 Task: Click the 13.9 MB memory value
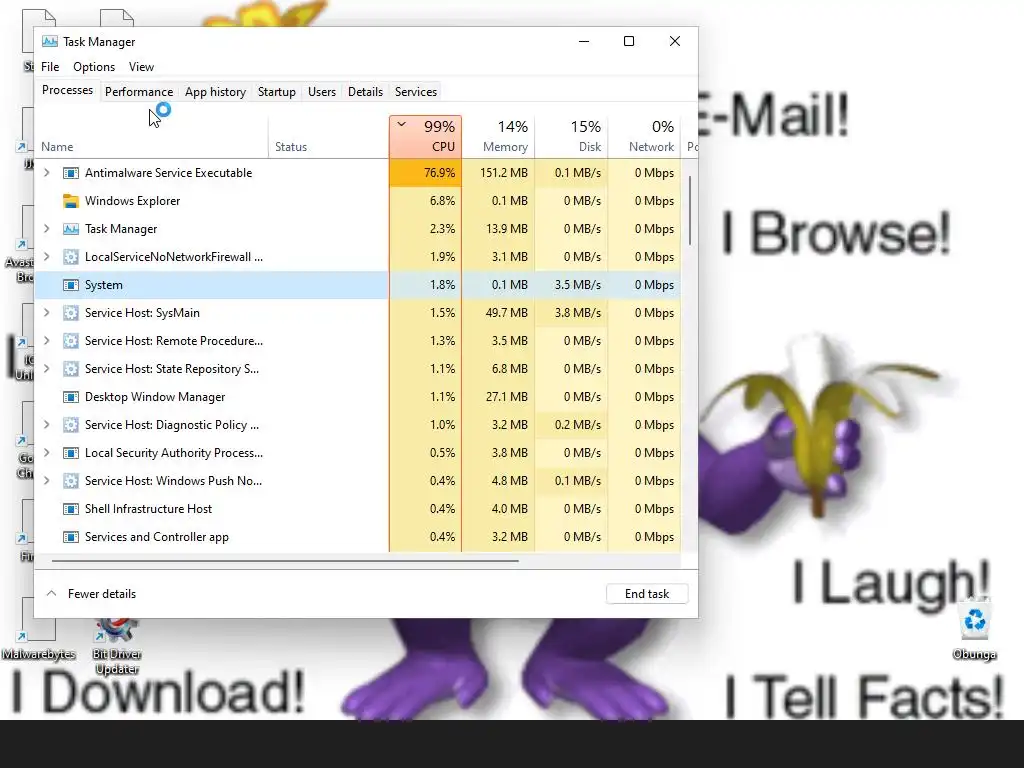[507, 229]
